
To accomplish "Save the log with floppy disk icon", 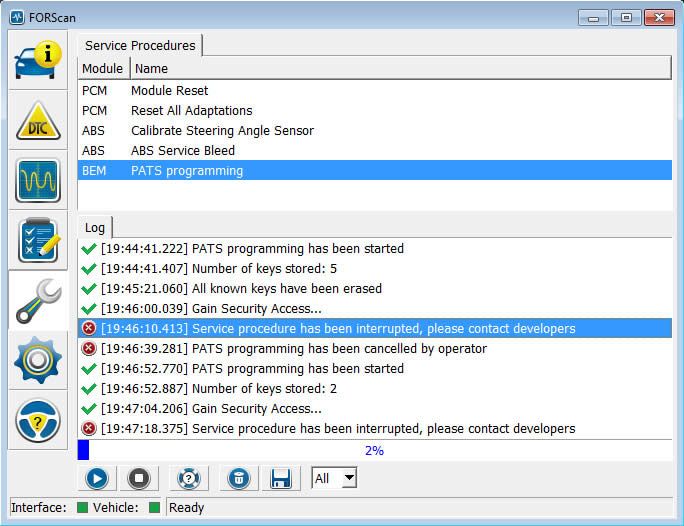I will tap(281, 478).
